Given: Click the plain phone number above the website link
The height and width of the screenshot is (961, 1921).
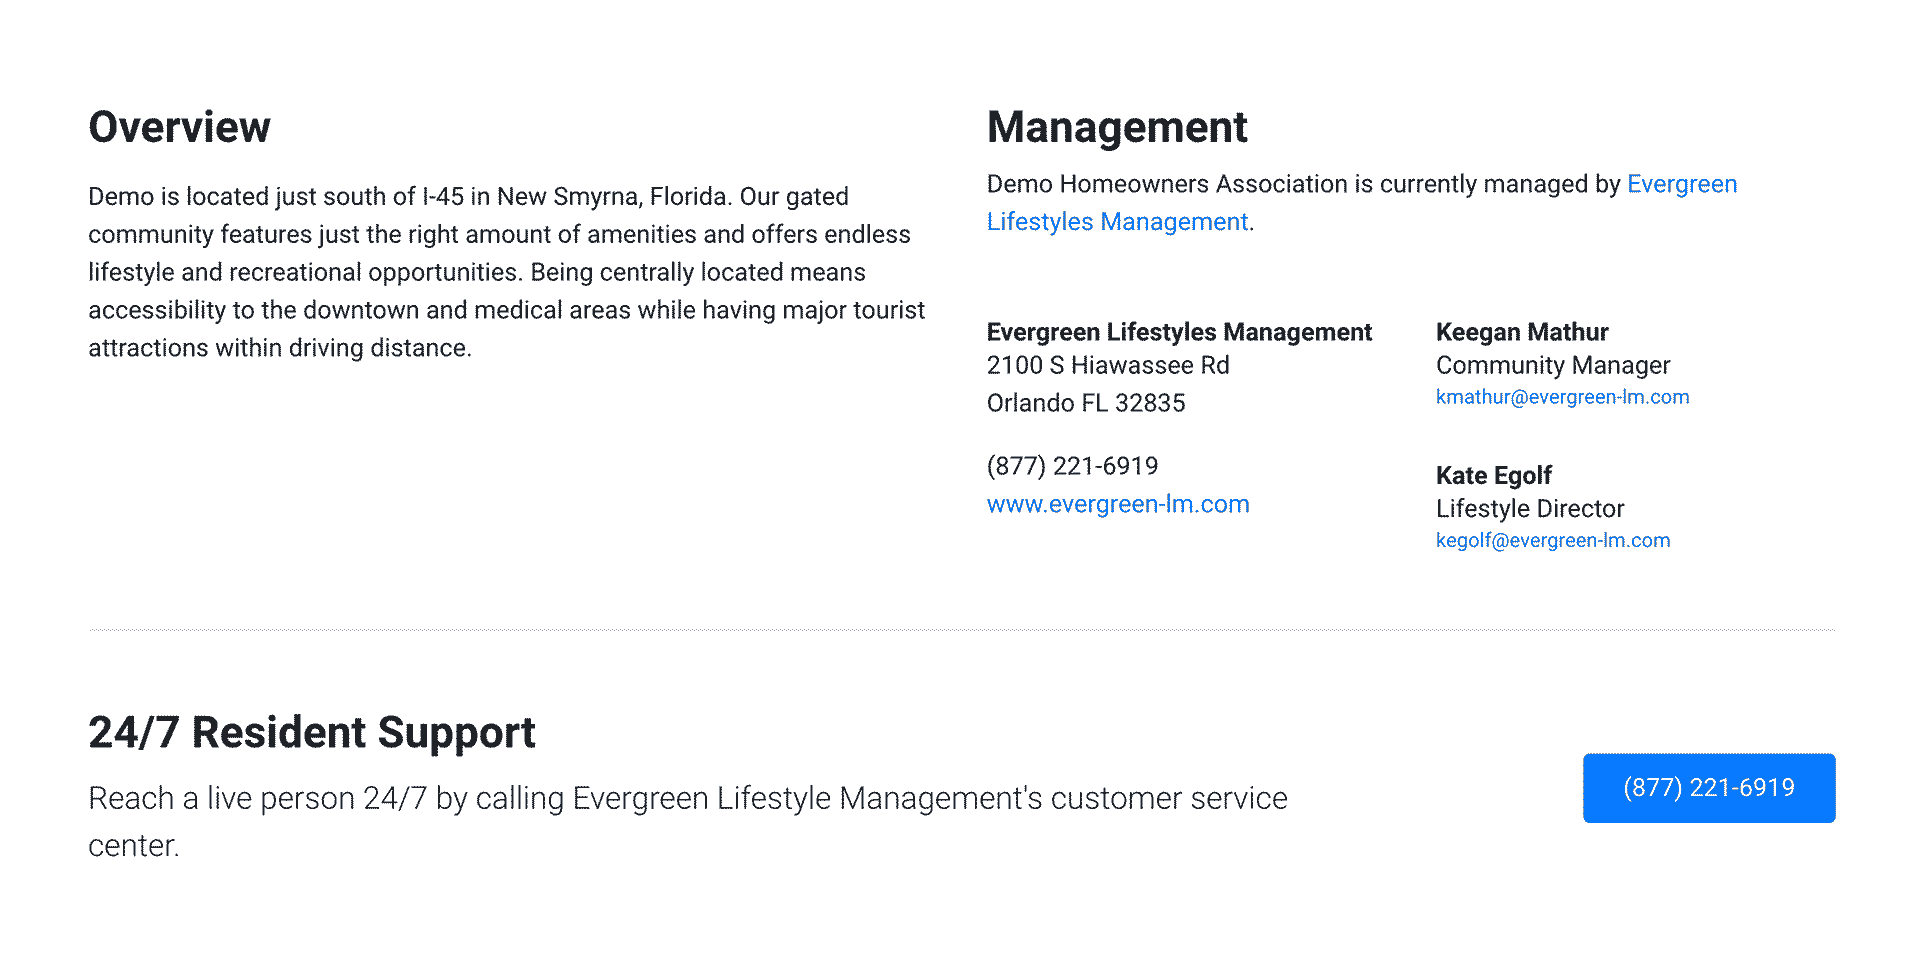Looking at the screenshot, I should tap(1072, 466).
